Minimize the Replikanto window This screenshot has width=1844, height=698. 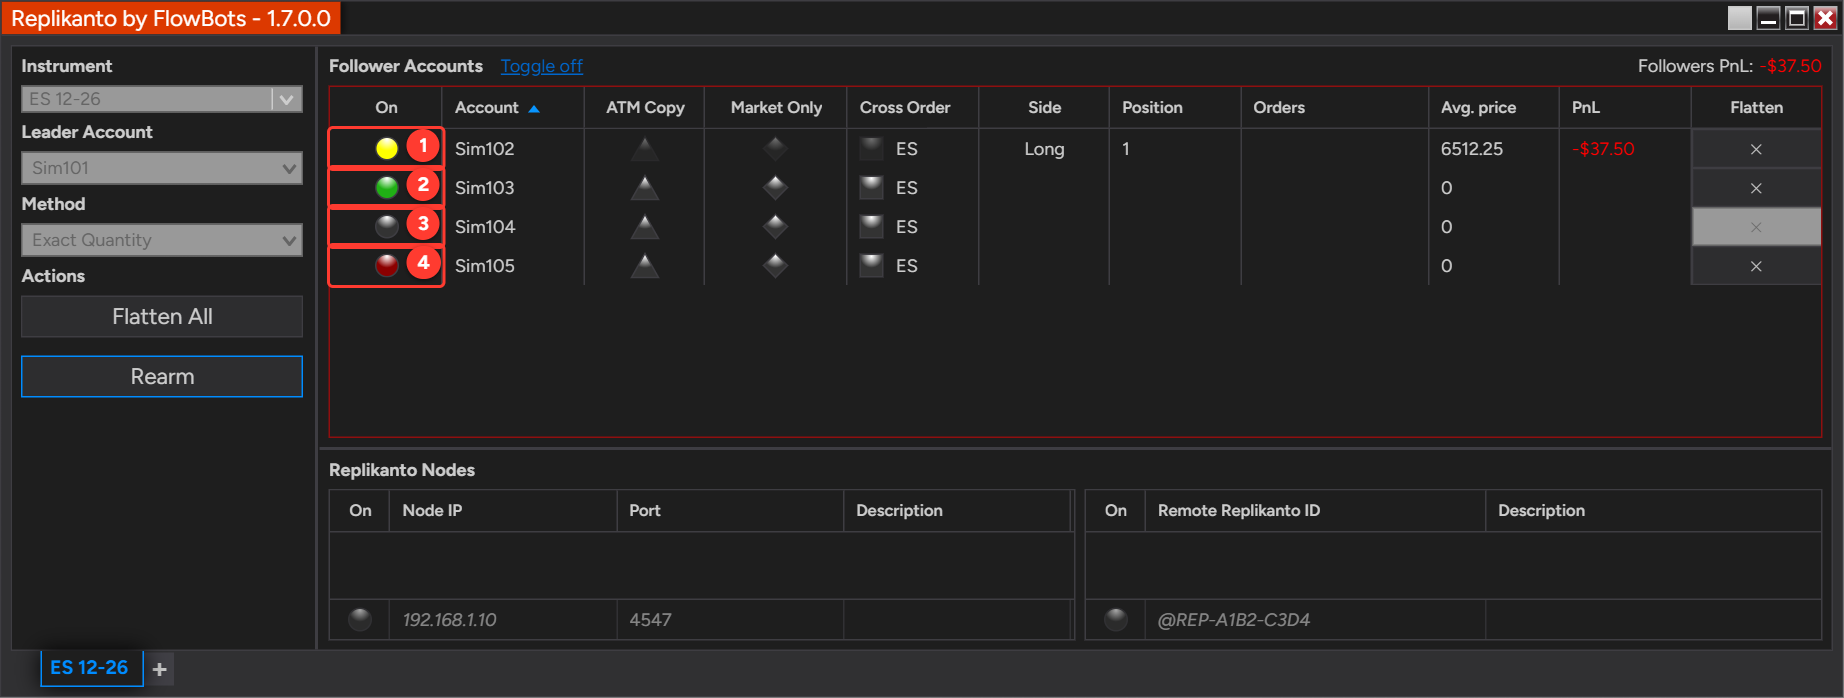click(1768, 18)
